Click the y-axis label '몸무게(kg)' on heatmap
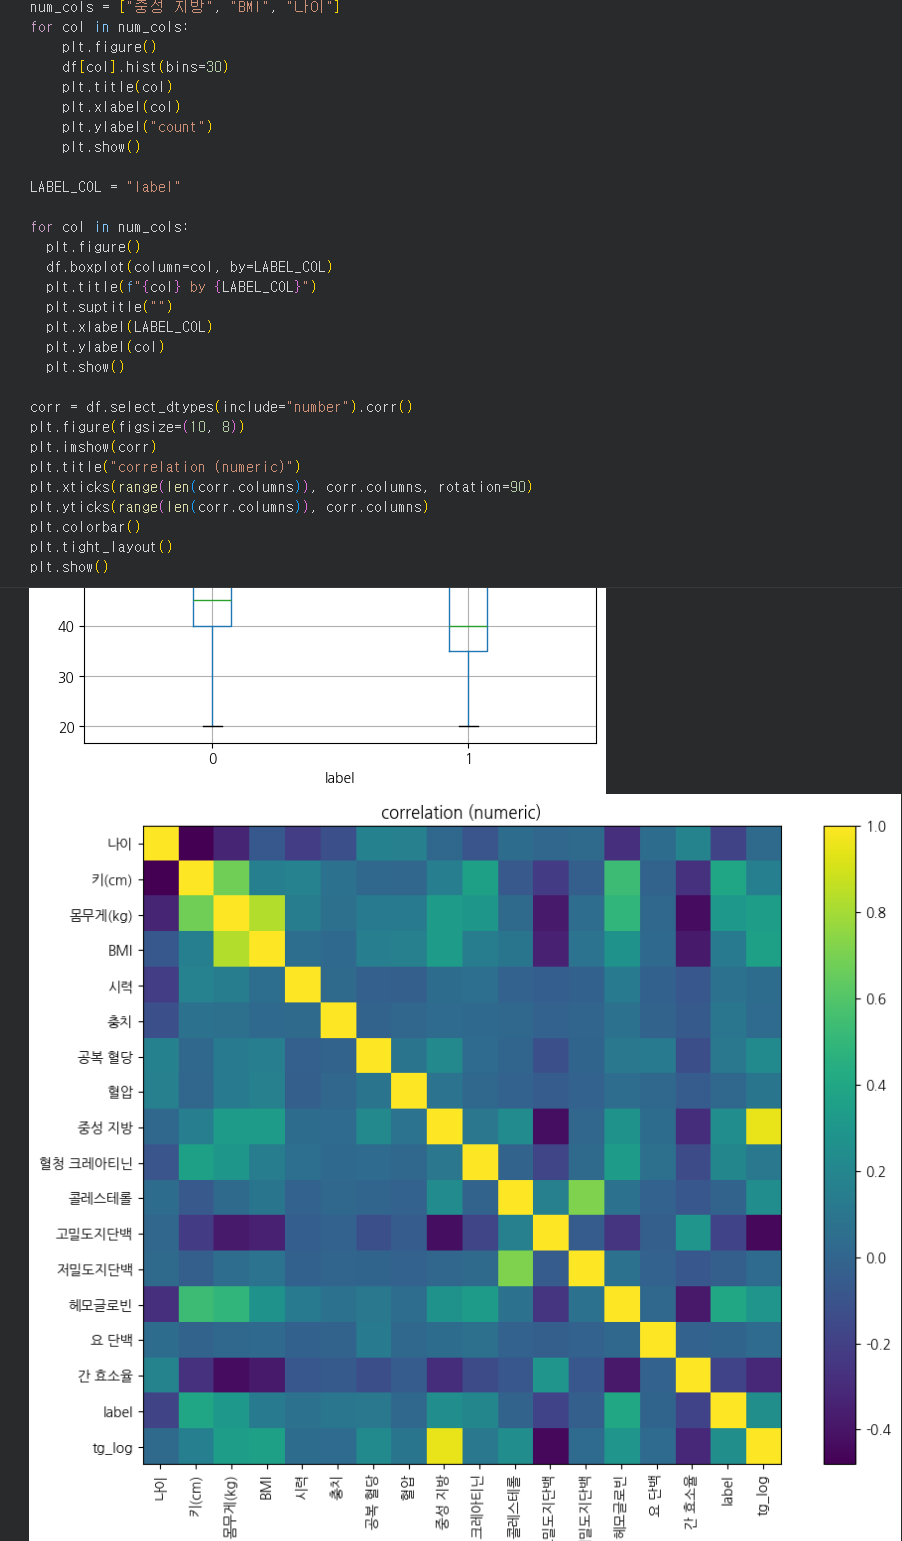Image resolution: width=902 pixels, height=1541 pixels. (x=101, y=915)
